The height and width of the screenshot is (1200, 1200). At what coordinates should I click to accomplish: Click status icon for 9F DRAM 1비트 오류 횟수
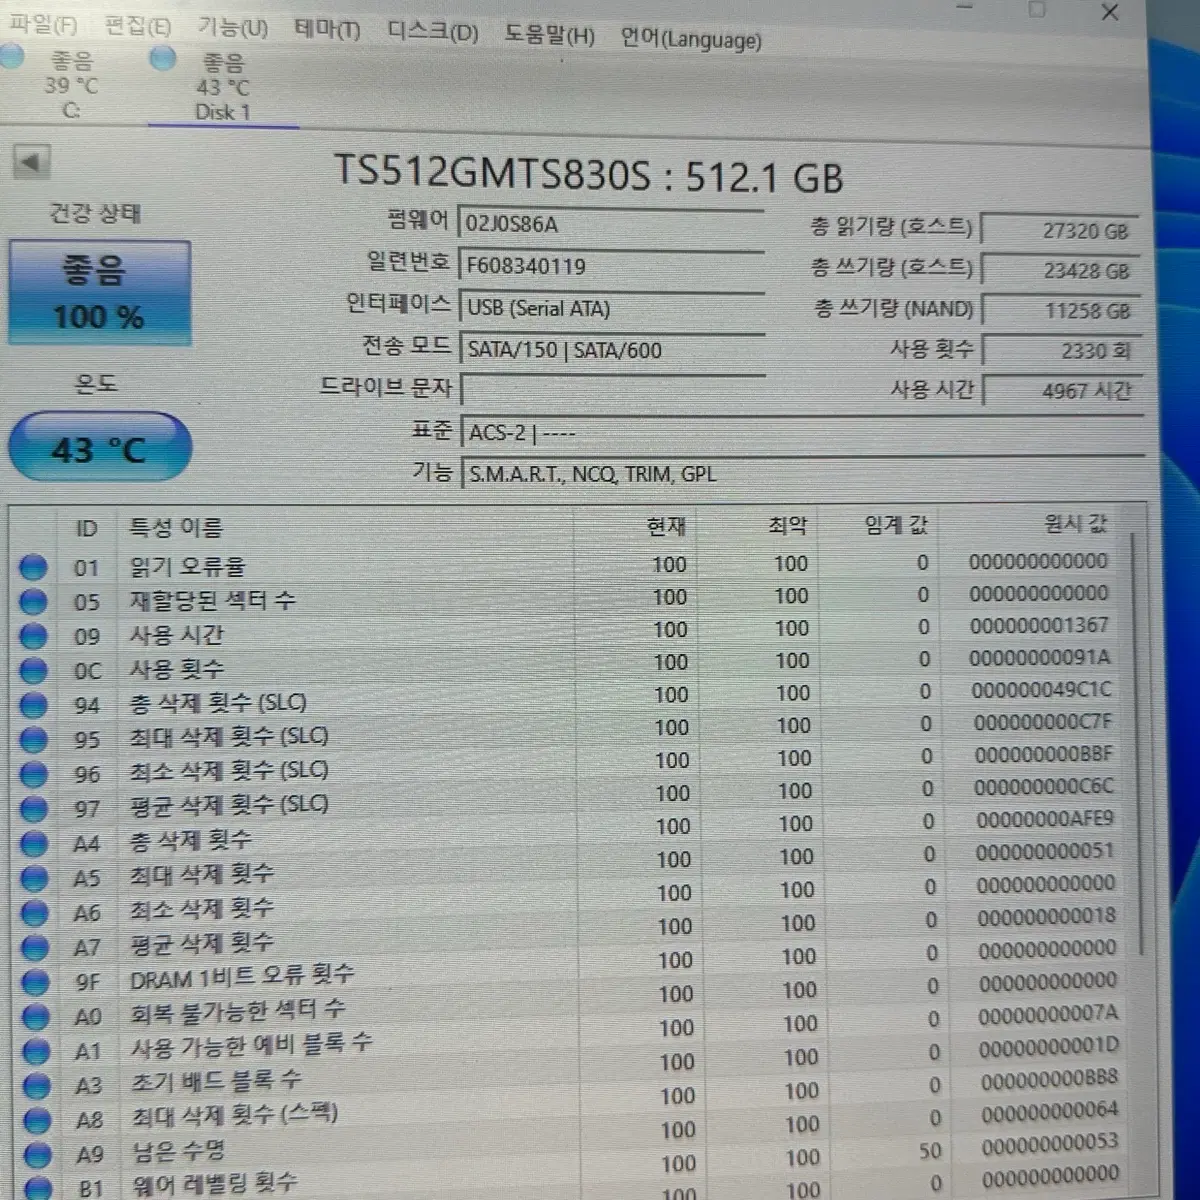35,983
